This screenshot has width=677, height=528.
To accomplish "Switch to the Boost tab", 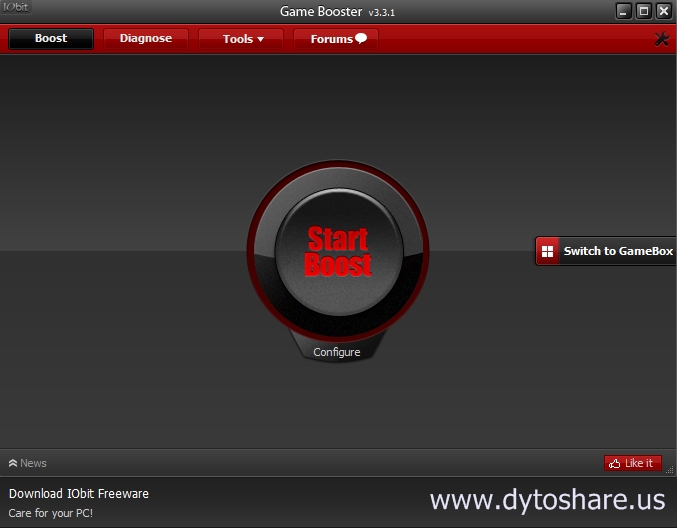I will tap(51, 38).
